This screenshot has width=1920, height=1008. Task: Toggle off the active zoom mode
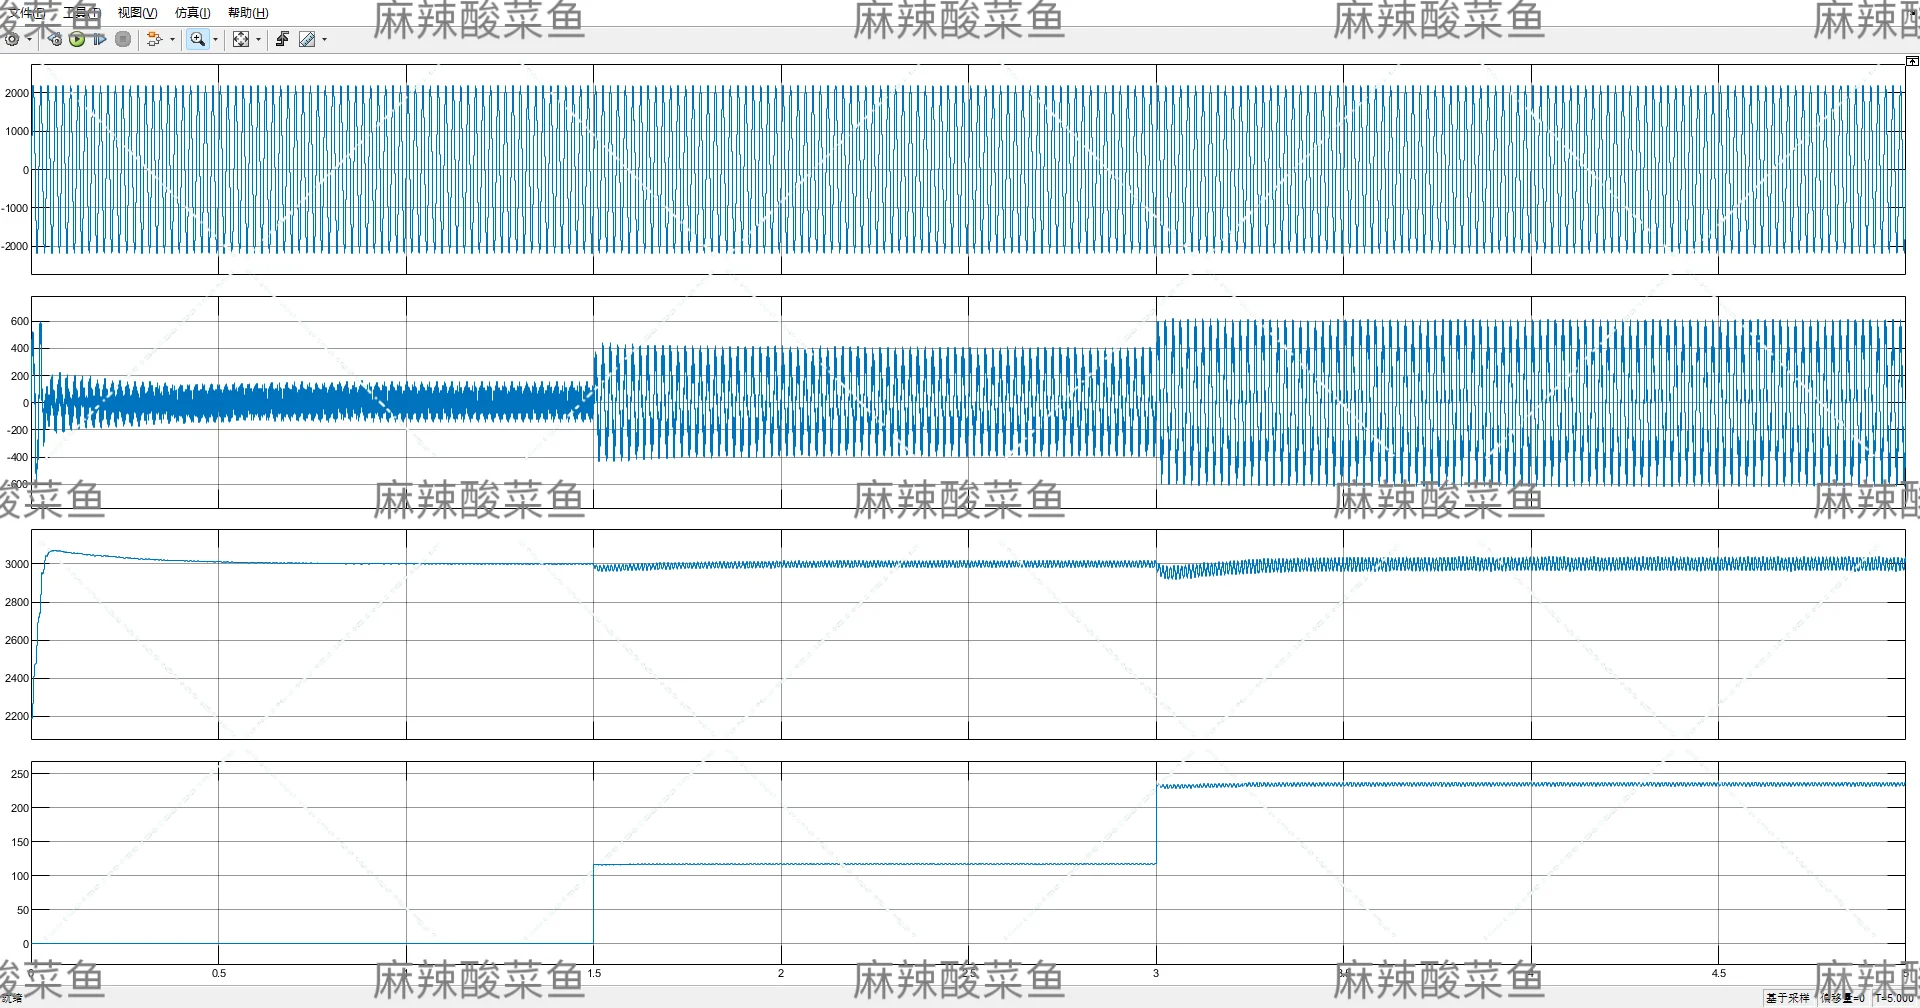[197, 39]
